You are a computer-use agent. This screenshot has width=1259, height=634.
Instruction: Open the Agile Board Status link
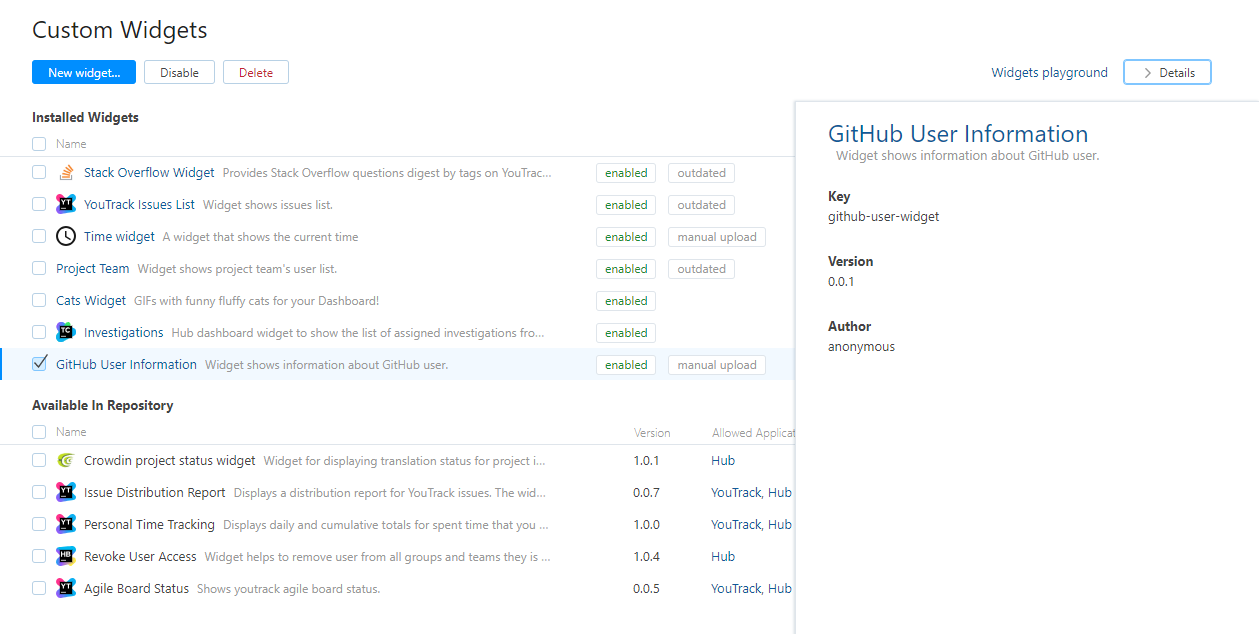pos(136,589)
